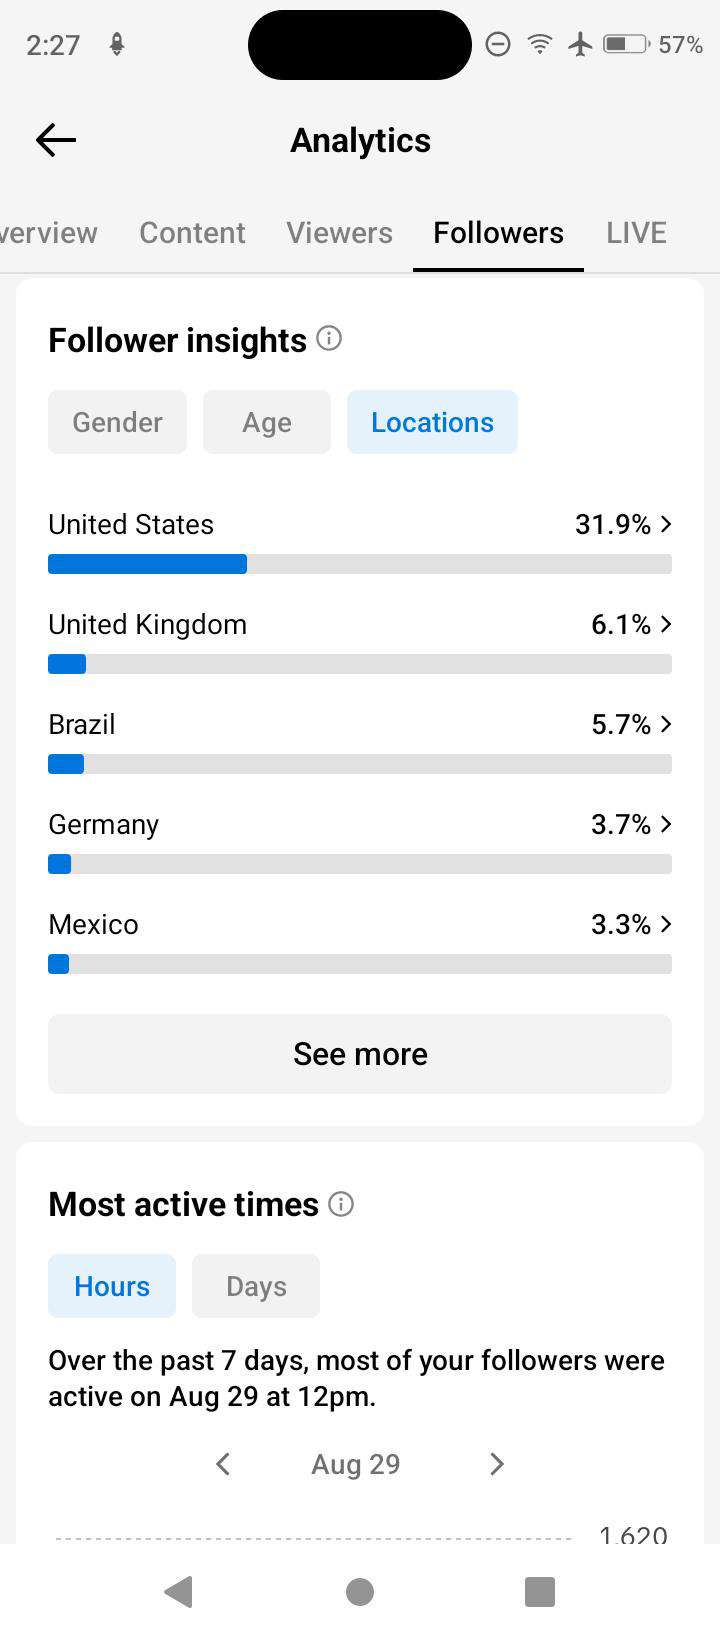This screenshot has width=720, height=1640.
Task: Tap Android back navigation triangle
Action: pyautogui.click(x=178, y=1591)
